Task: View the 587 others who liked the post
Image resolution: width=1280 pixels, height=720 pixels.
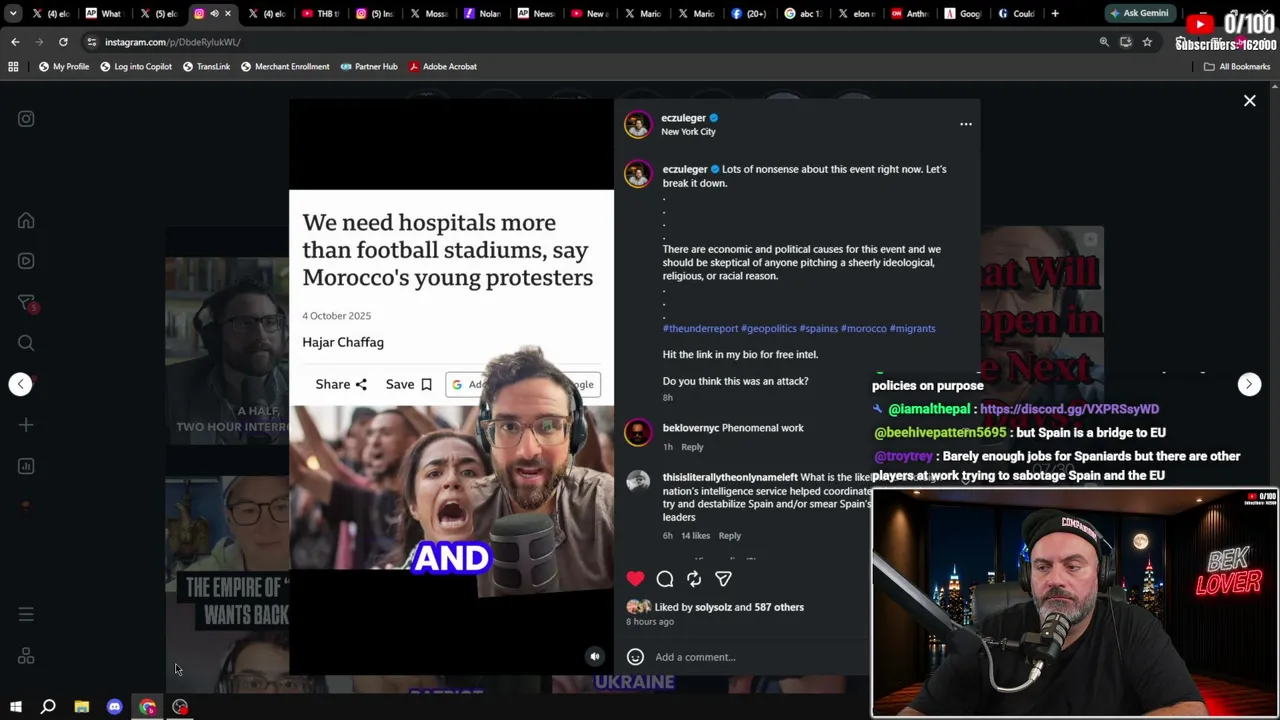Action: click(x=779, y=607)
